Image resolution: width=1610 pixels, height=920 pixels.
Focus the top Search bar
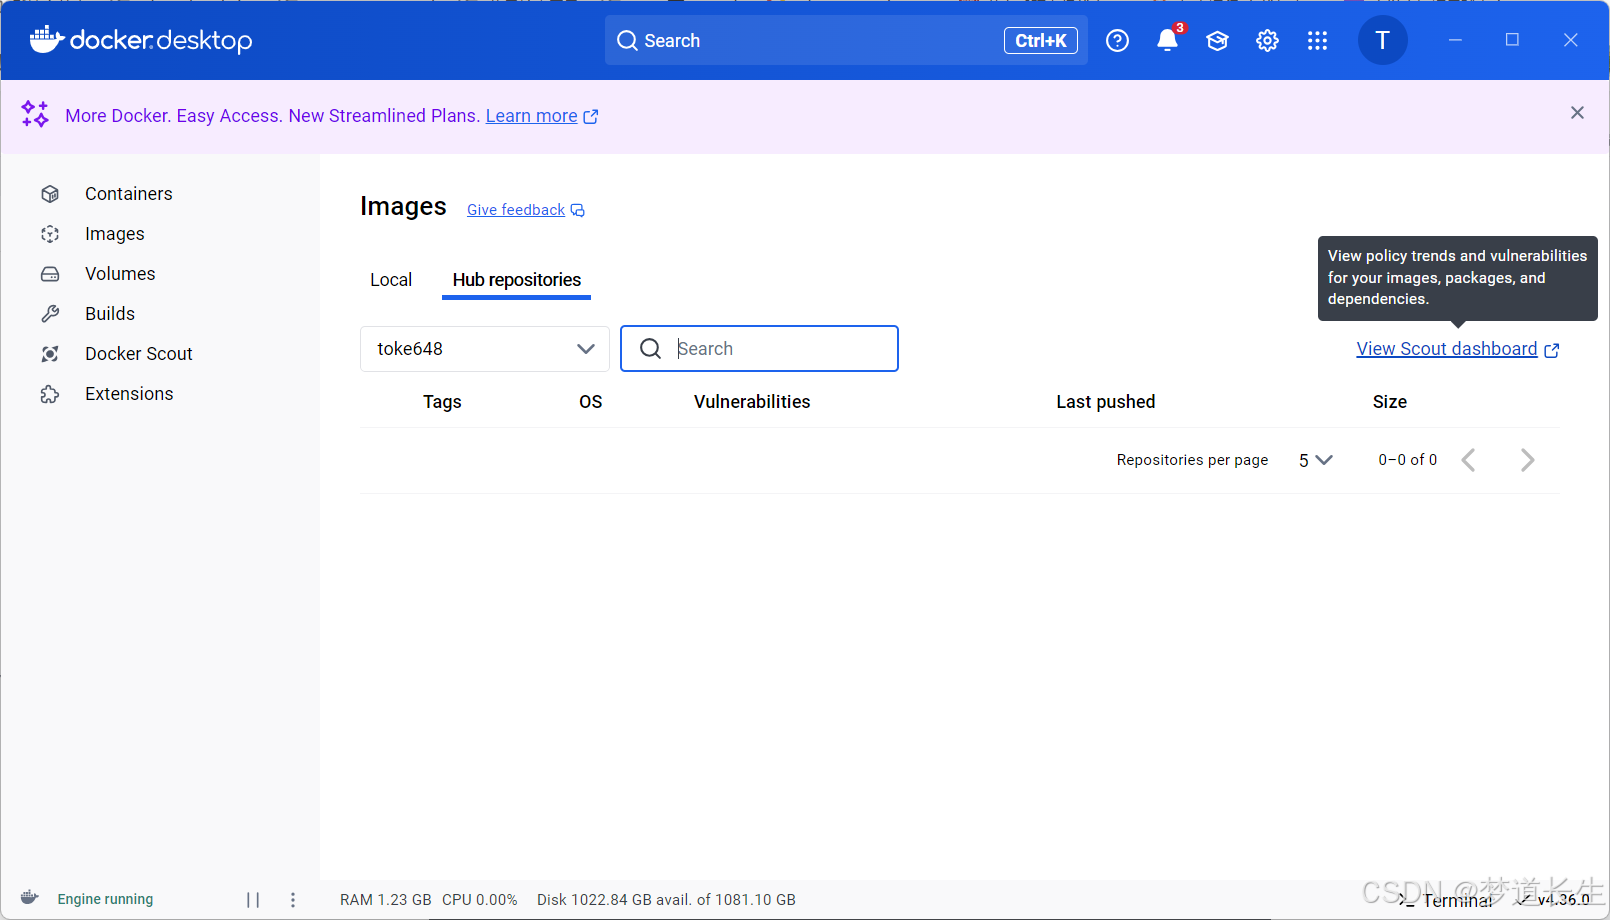tap(846, 40)
